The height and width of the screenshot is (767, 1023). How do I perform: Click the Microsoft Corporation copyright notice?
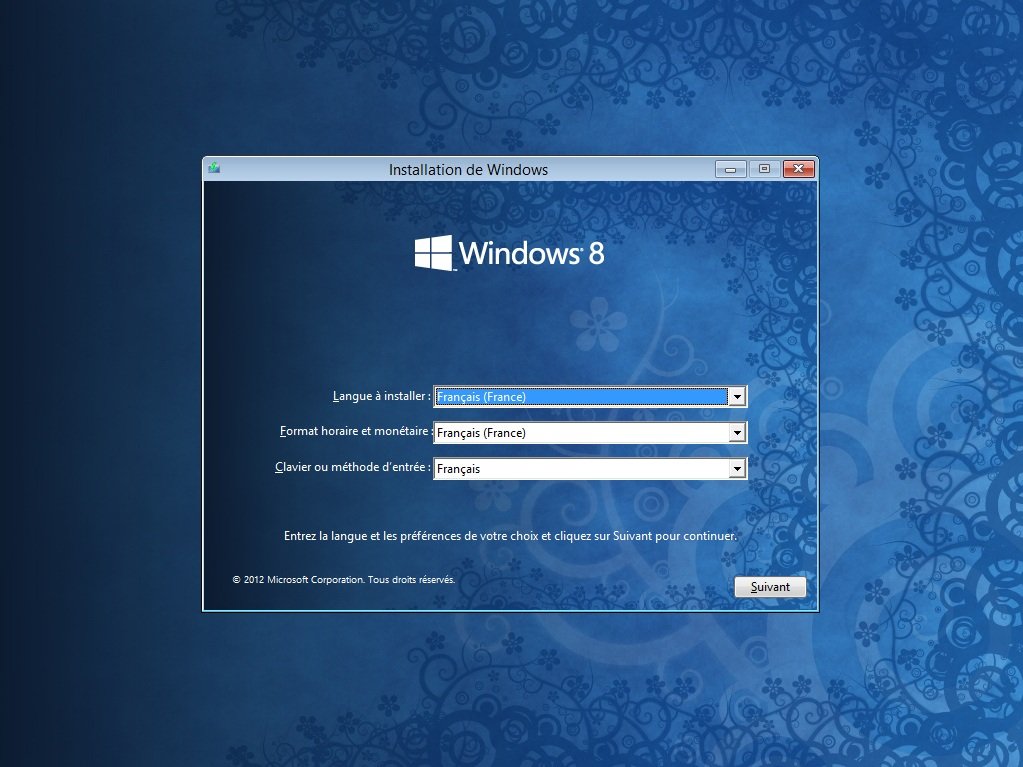pyautogui.click(x=343, y=579)
